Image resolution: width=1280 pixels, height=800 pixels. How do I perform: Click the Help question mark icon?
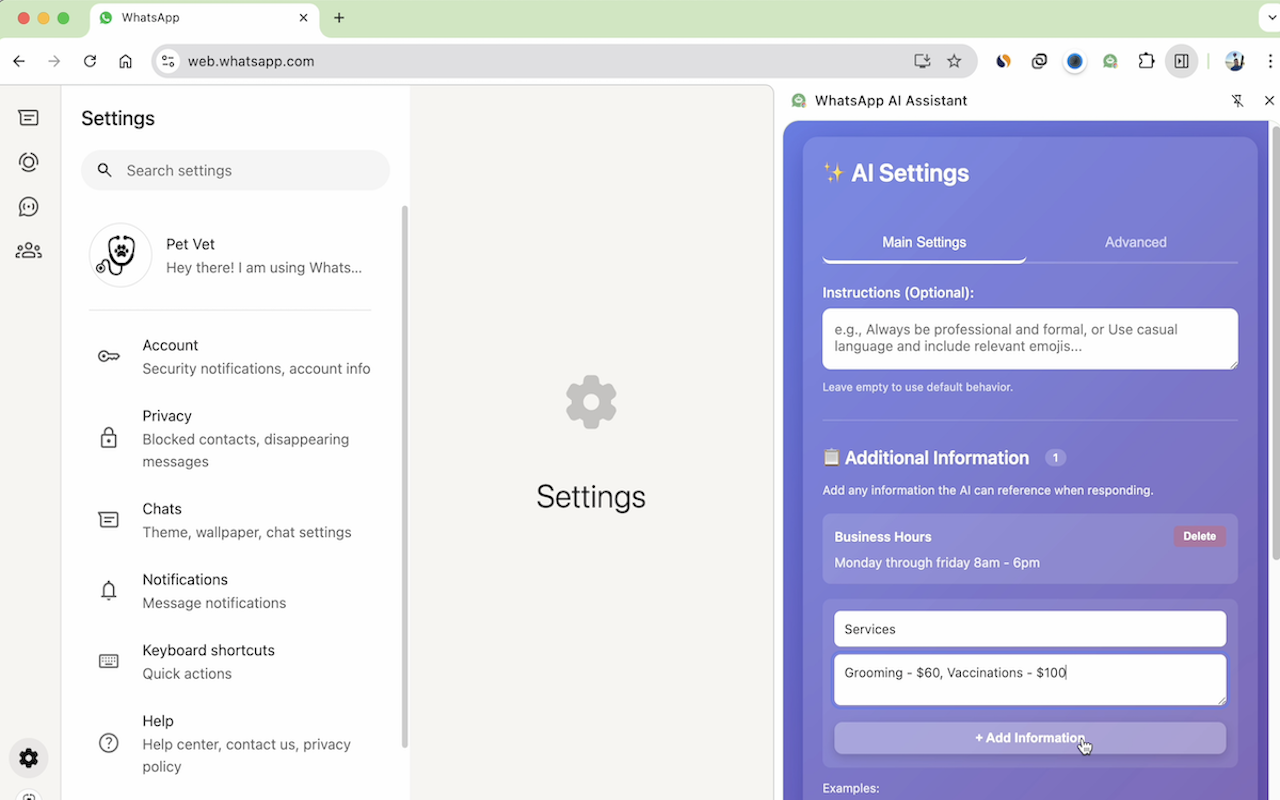109,744
